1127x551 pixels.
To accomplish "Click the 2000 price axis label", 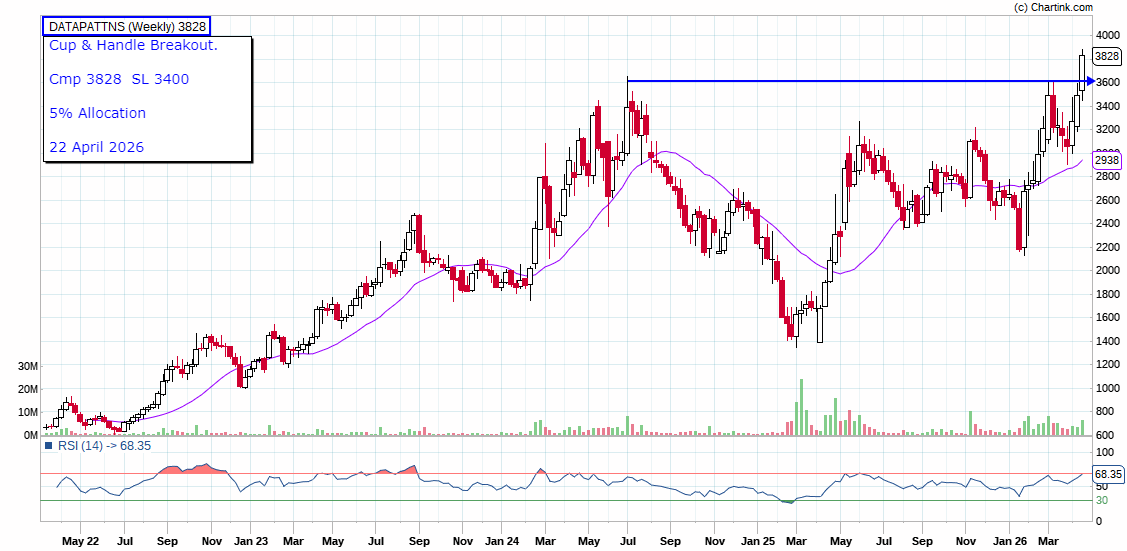I will click(x=1107, y=270).
